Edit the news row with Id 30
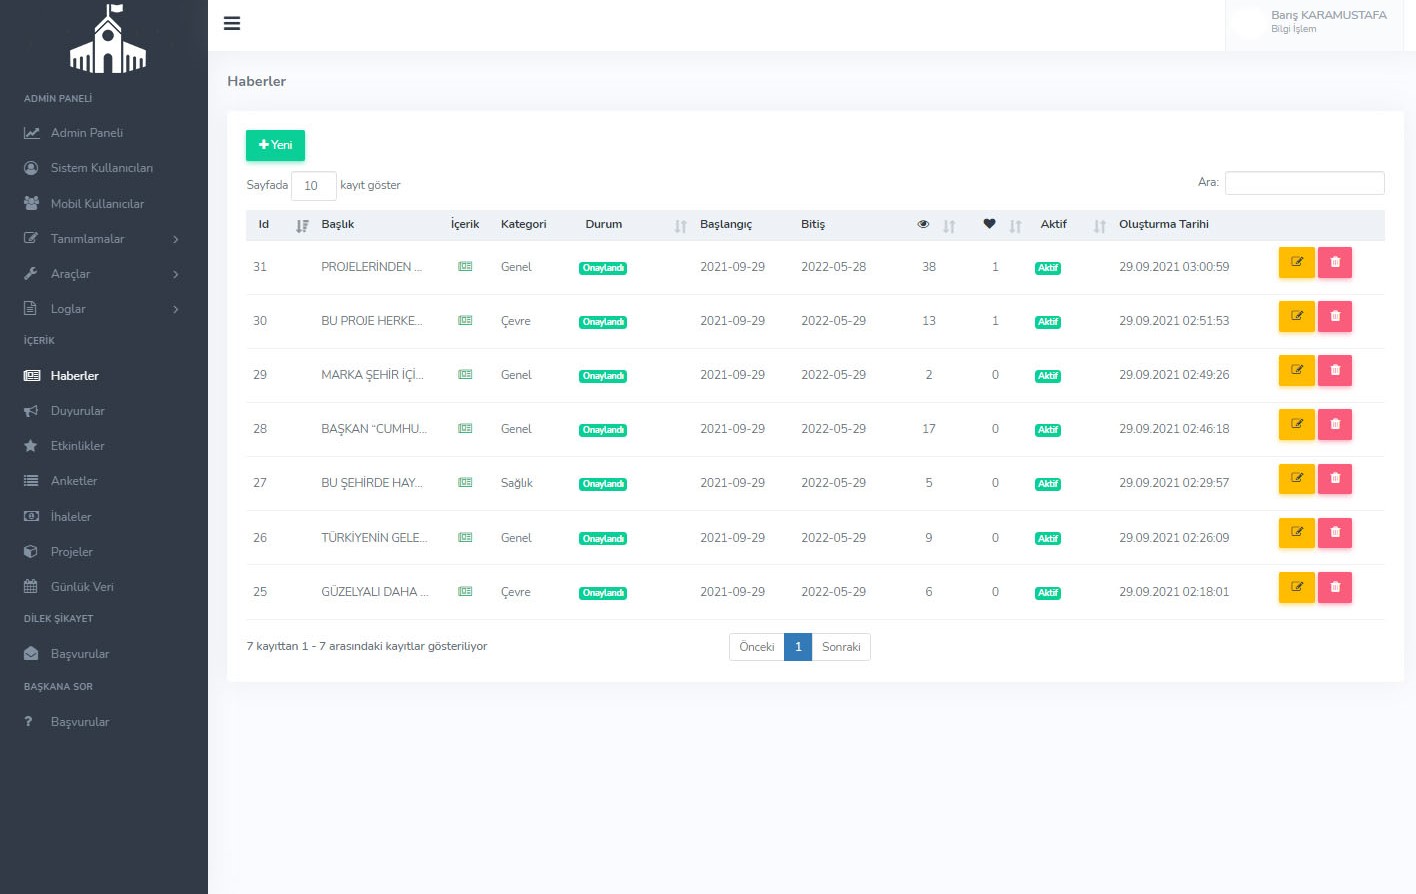 (x=1297, y=316)
